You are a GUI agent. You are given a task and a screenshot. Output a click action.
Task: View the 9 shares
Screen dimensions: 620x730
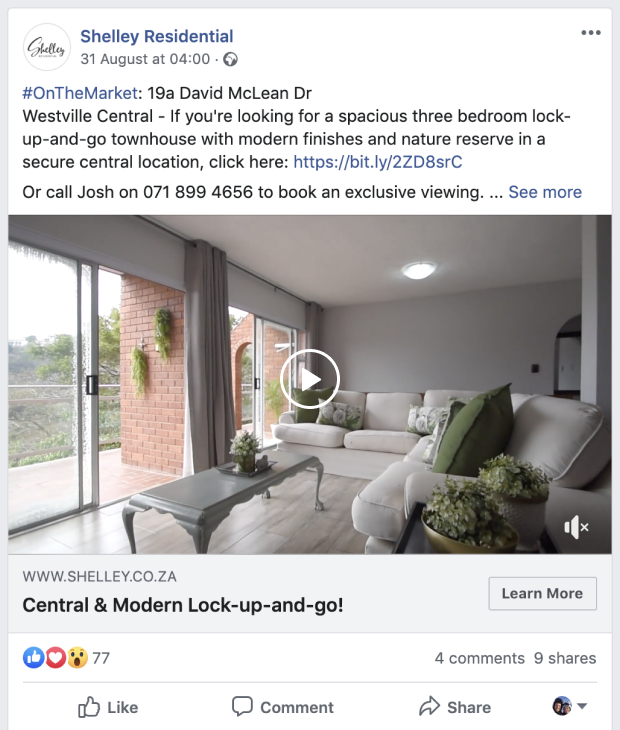pyautogui.click(x=565, y=658)
